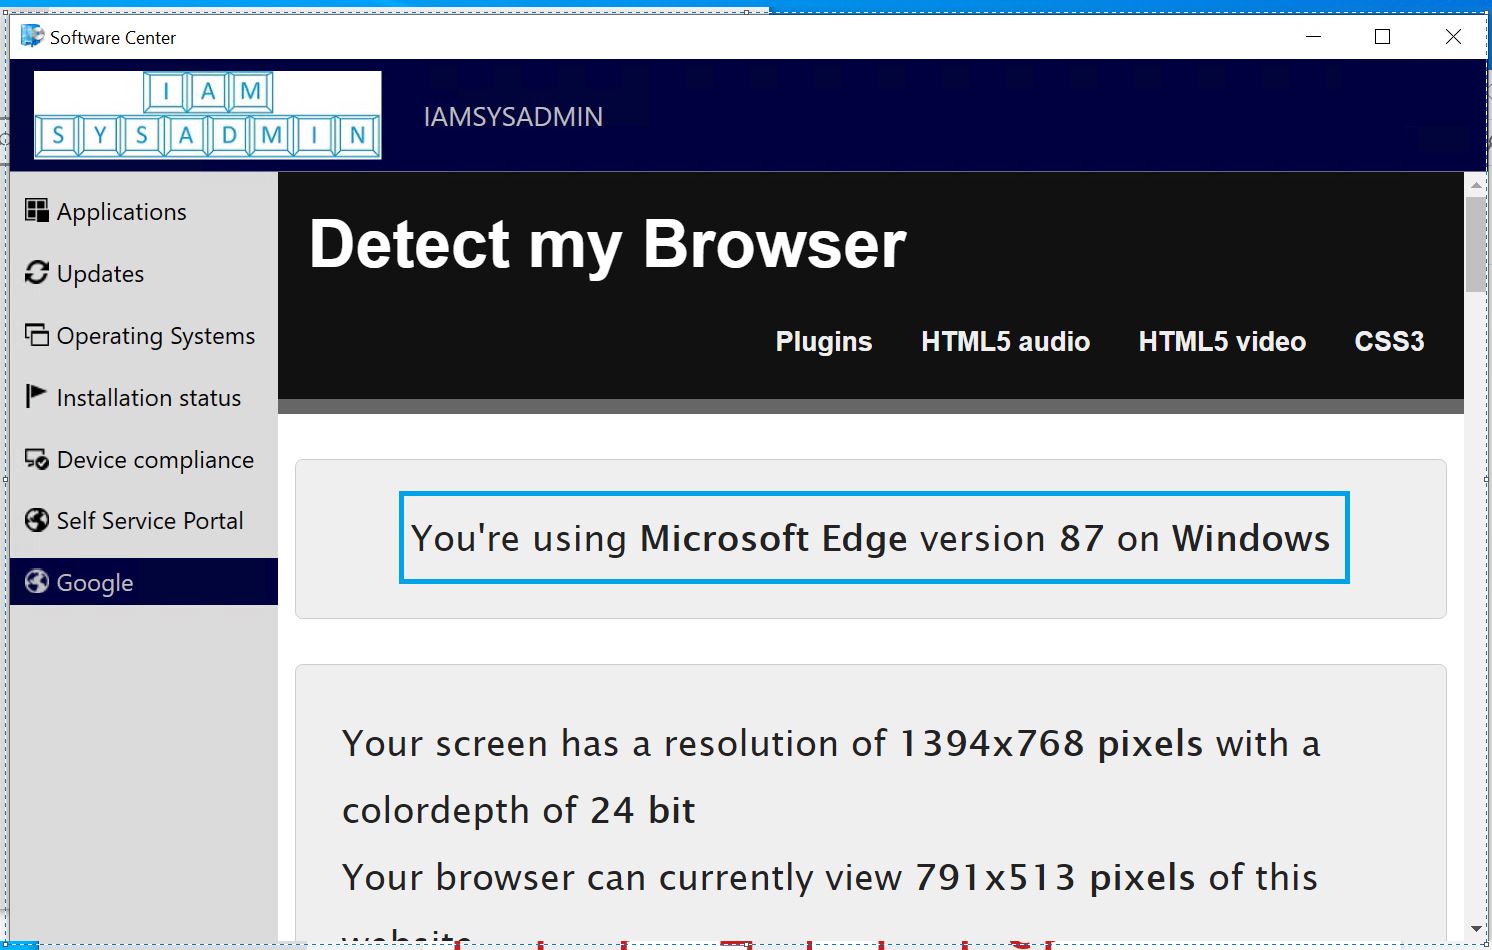Go to the Updates section
Viewport: 1492px width, 950px height.
coord(144,273)
